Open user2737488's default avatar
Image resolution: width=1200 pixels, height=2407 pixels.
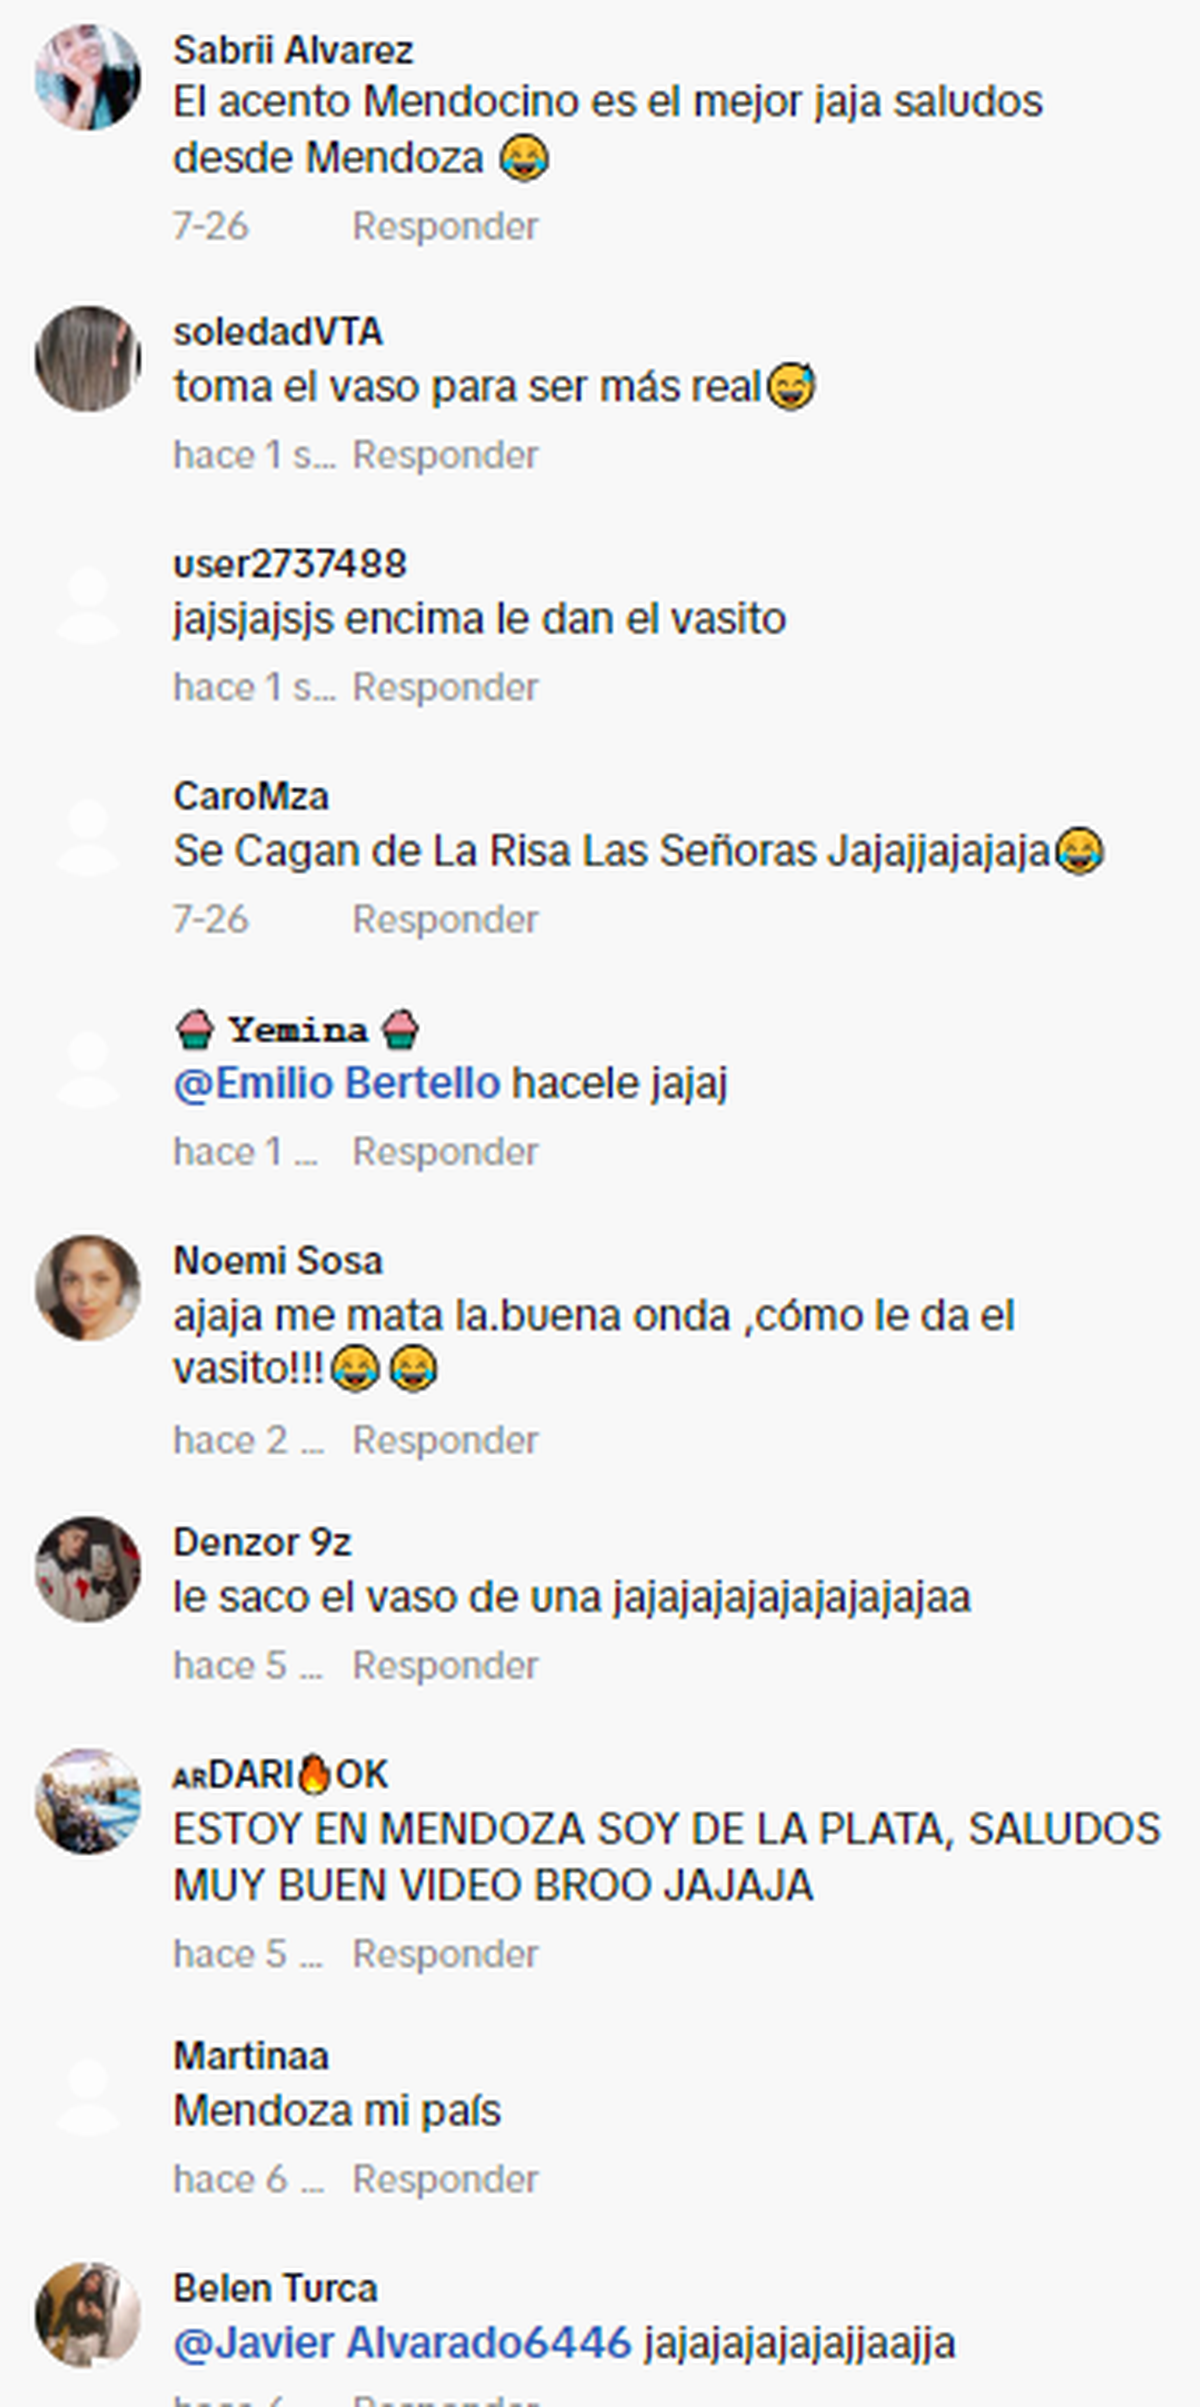click(x=88, y=603)
